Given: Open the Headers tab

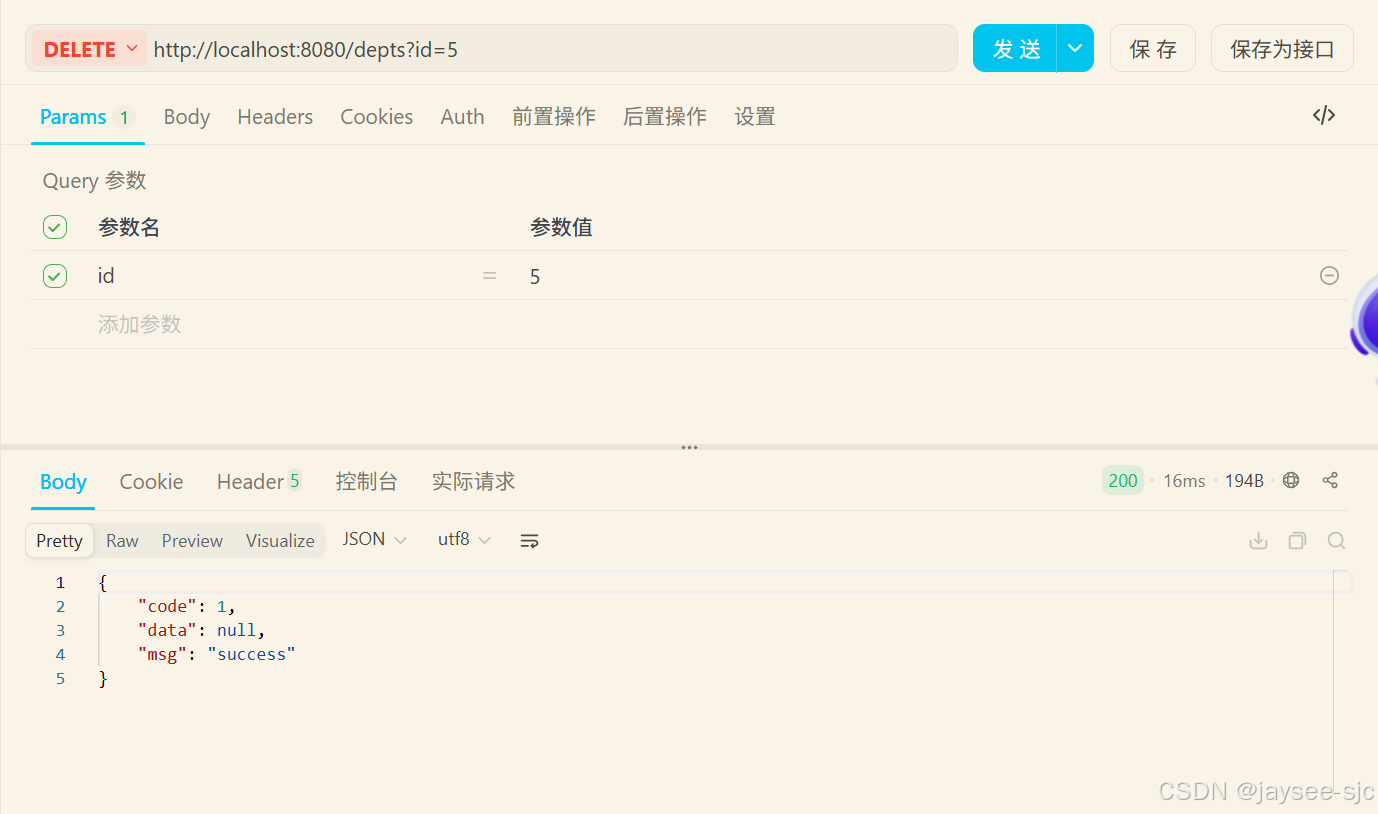Looking at the screenshot, I should click(x=275, y=116).
